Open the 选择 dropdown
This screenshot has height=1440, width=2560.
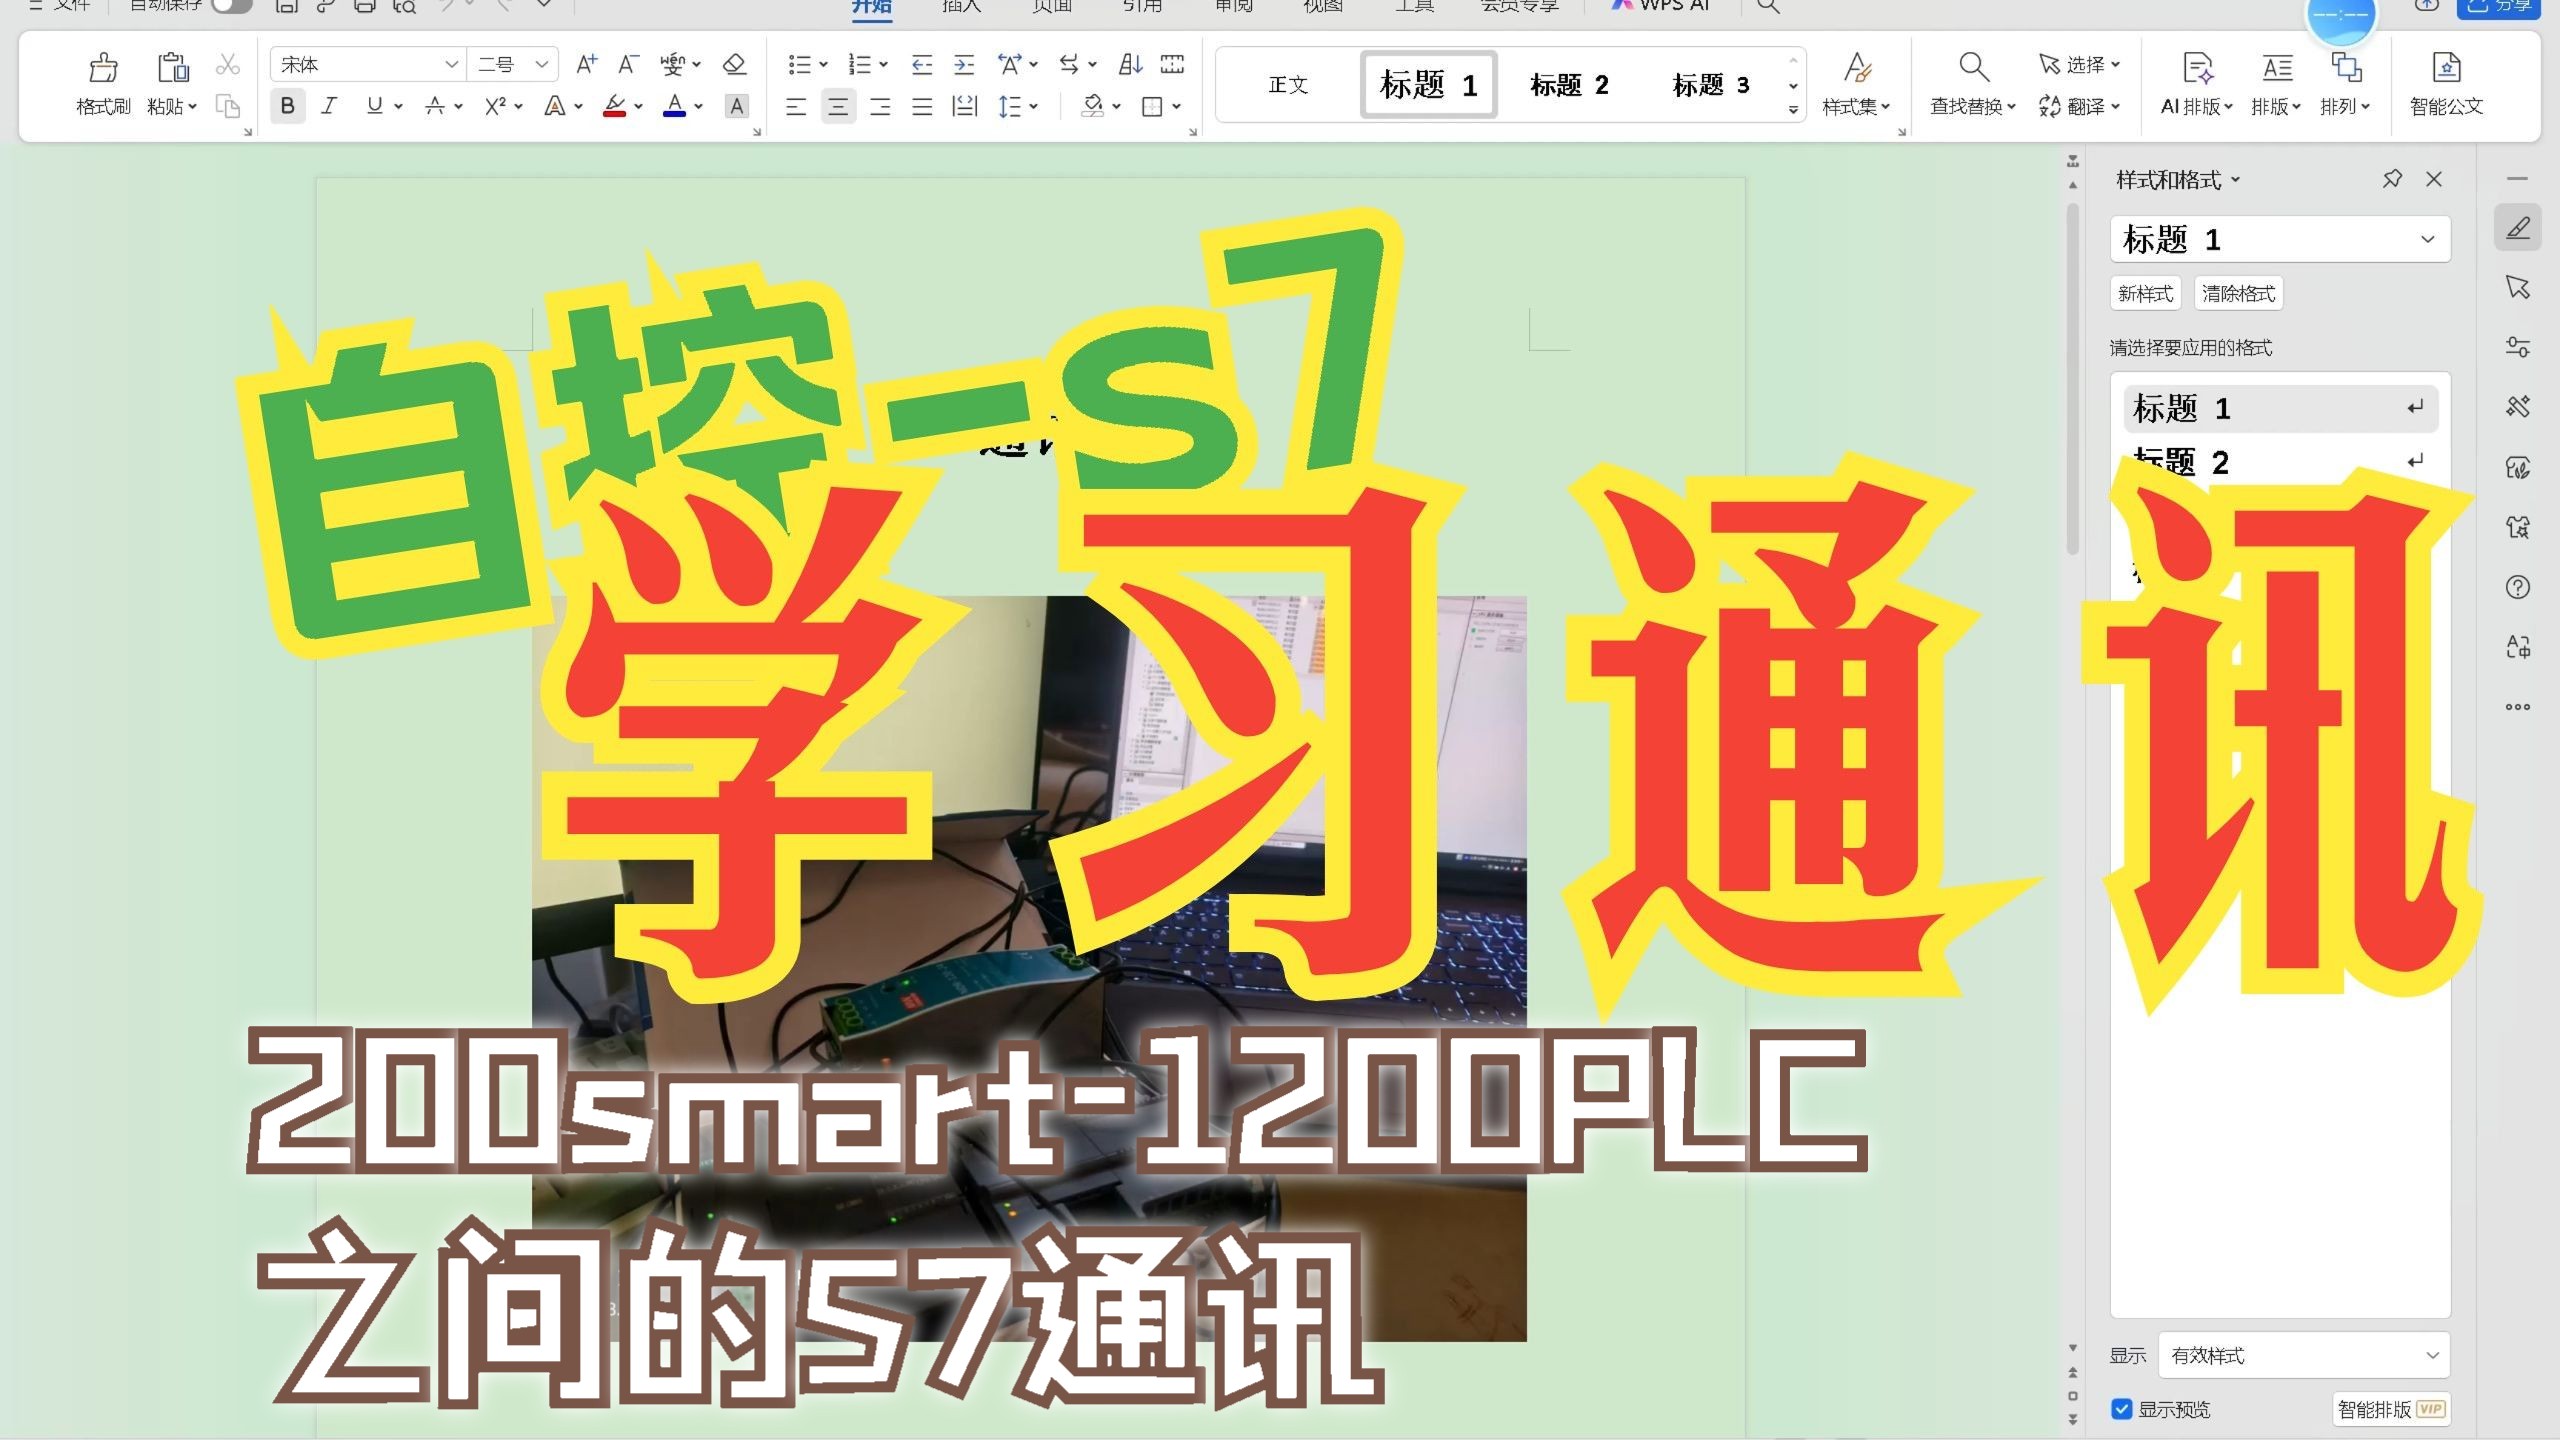[x=2080, y=65]
